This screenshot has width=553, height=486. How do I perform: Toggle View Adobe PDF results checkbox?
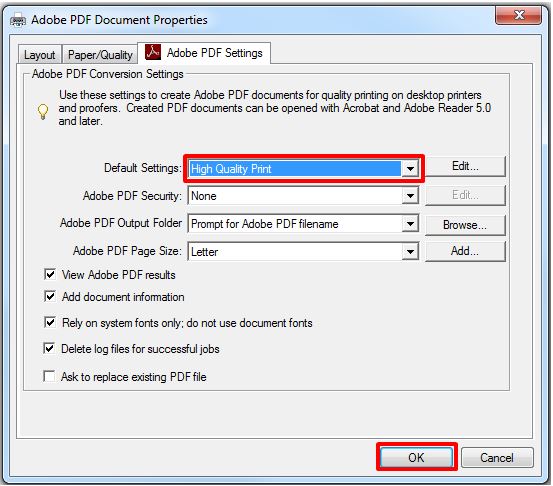point(50,274)
